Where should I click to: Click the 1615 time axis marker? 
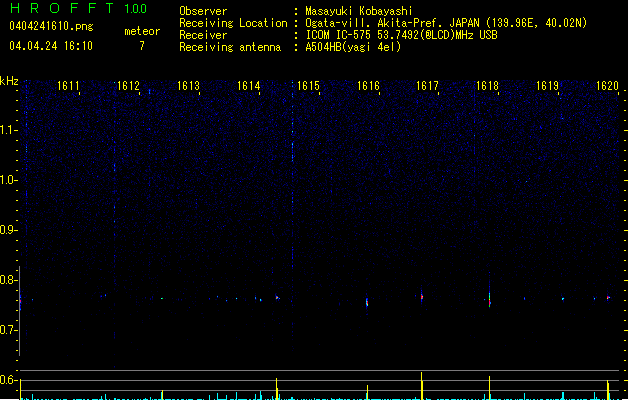tap(308, 86)
